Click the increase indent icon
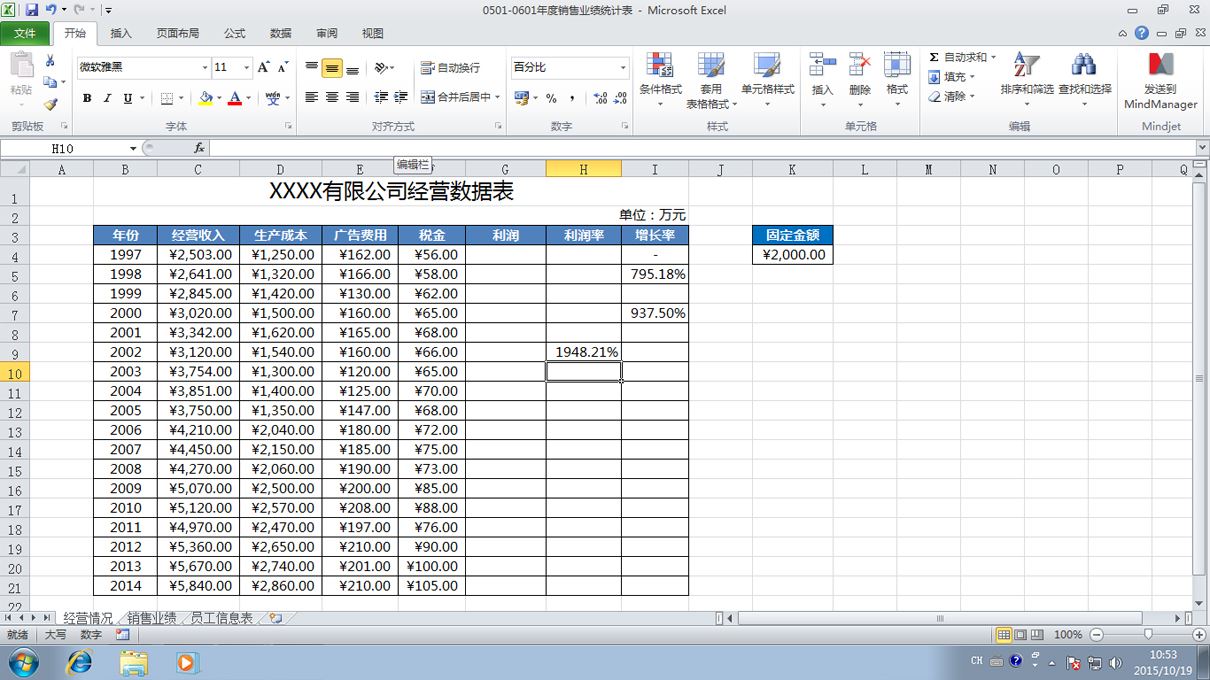The width and height of the screenshot is (1210, 680). [x=401, y=98]
